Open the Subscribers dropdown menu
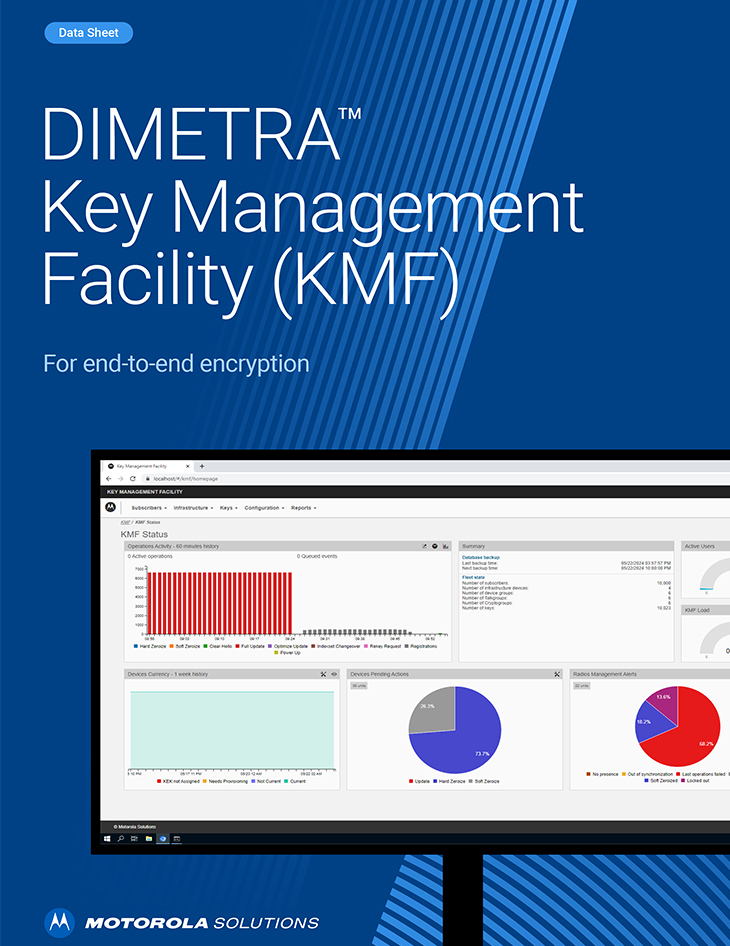 tap(148, 508)
